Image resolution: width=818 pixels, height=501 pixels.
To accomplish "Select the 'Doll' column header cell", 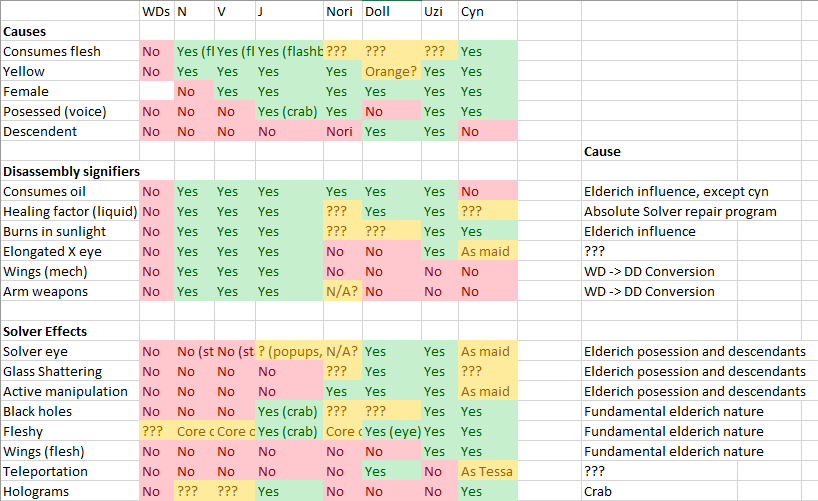I will click(392, 11).
